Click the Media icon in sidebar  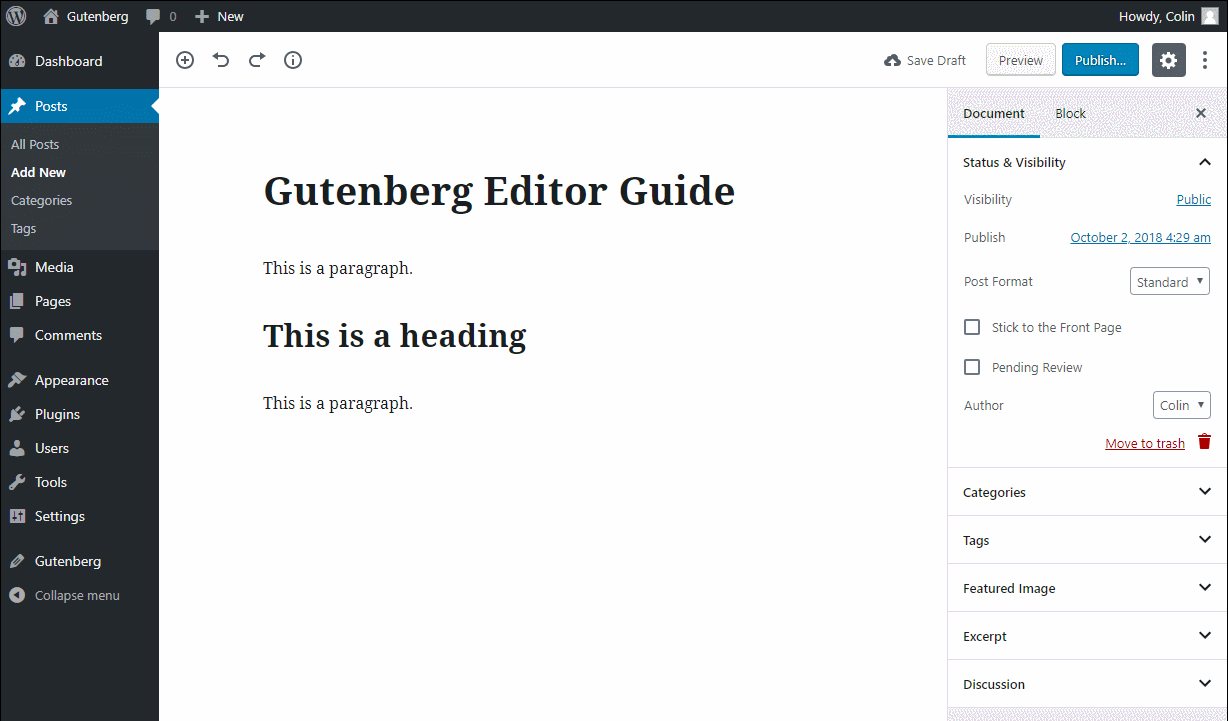(17, 267)
